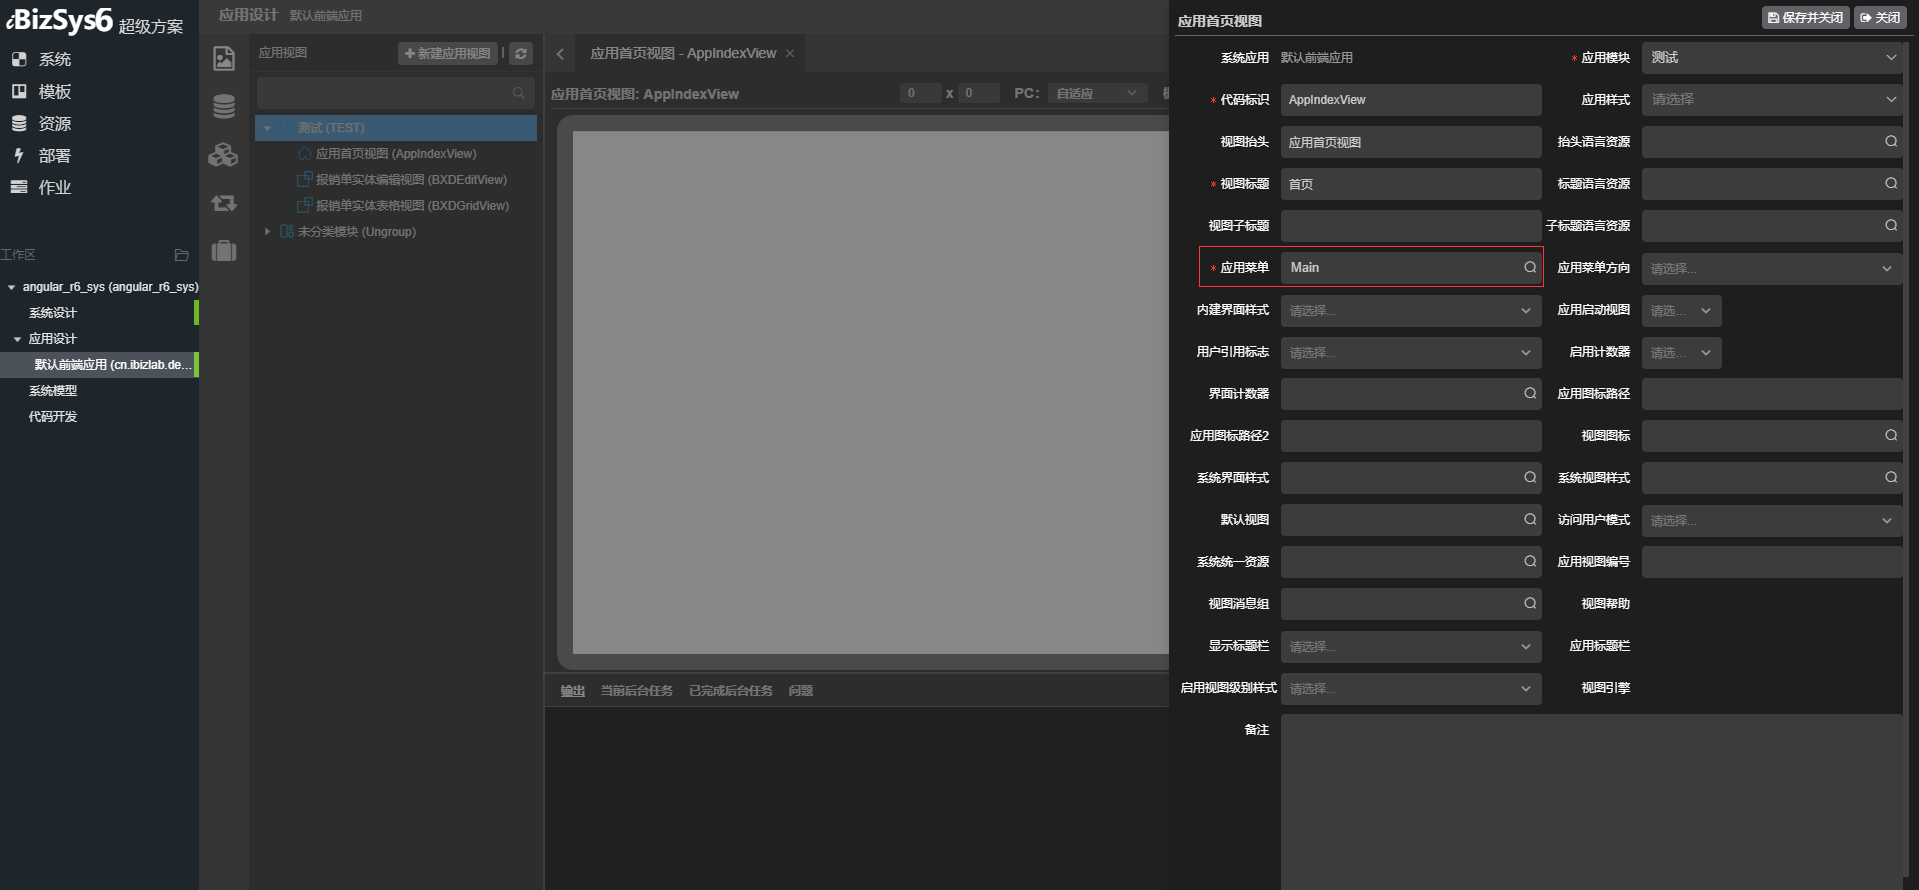
Task: Switch to the 输出 tab
Action: click(x=573, y=691)
